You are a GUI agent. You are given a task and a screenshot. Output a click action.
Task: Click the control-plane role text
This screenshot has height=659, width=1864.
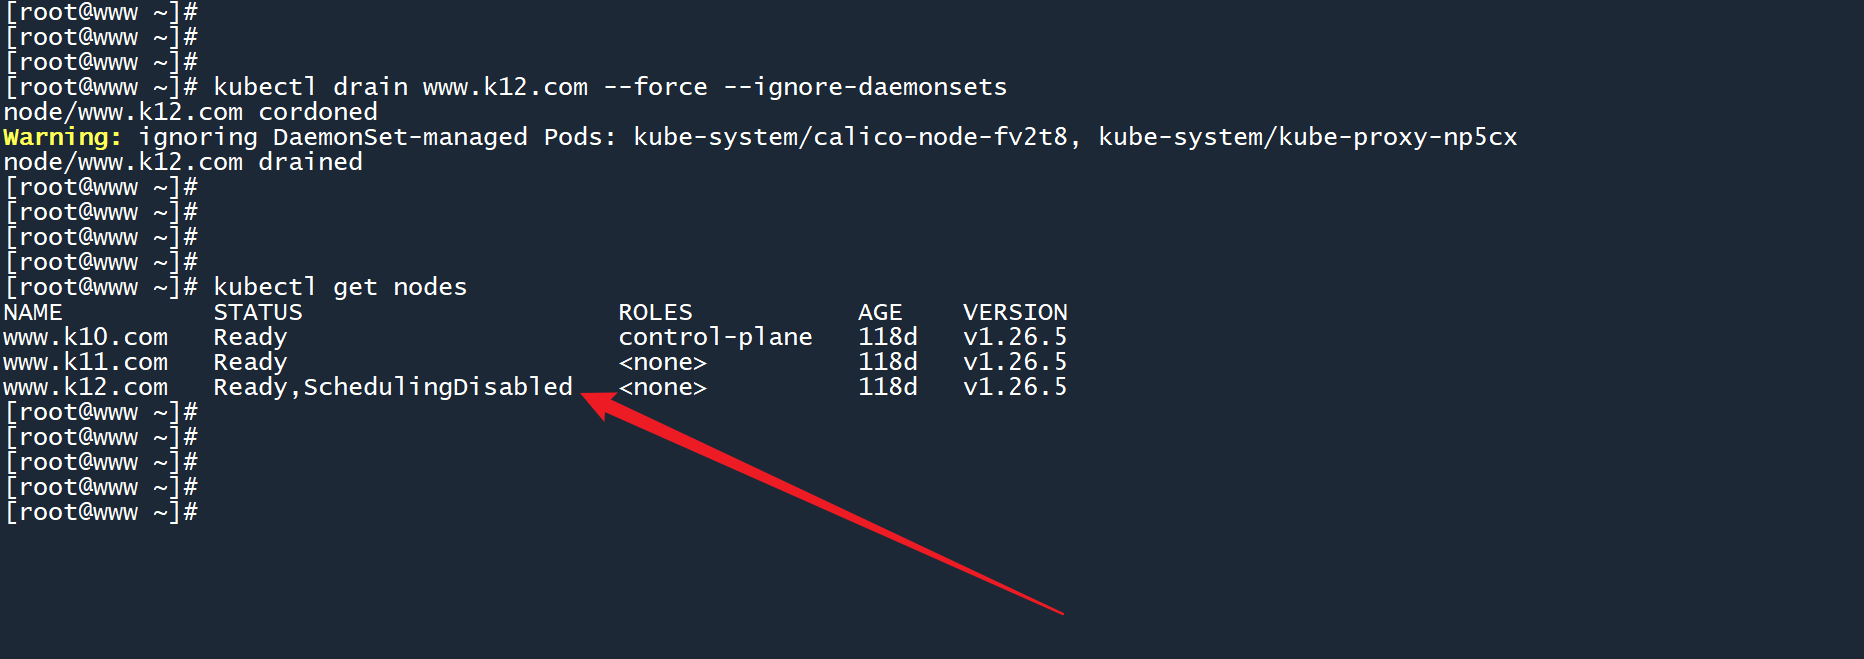(715, 337)
